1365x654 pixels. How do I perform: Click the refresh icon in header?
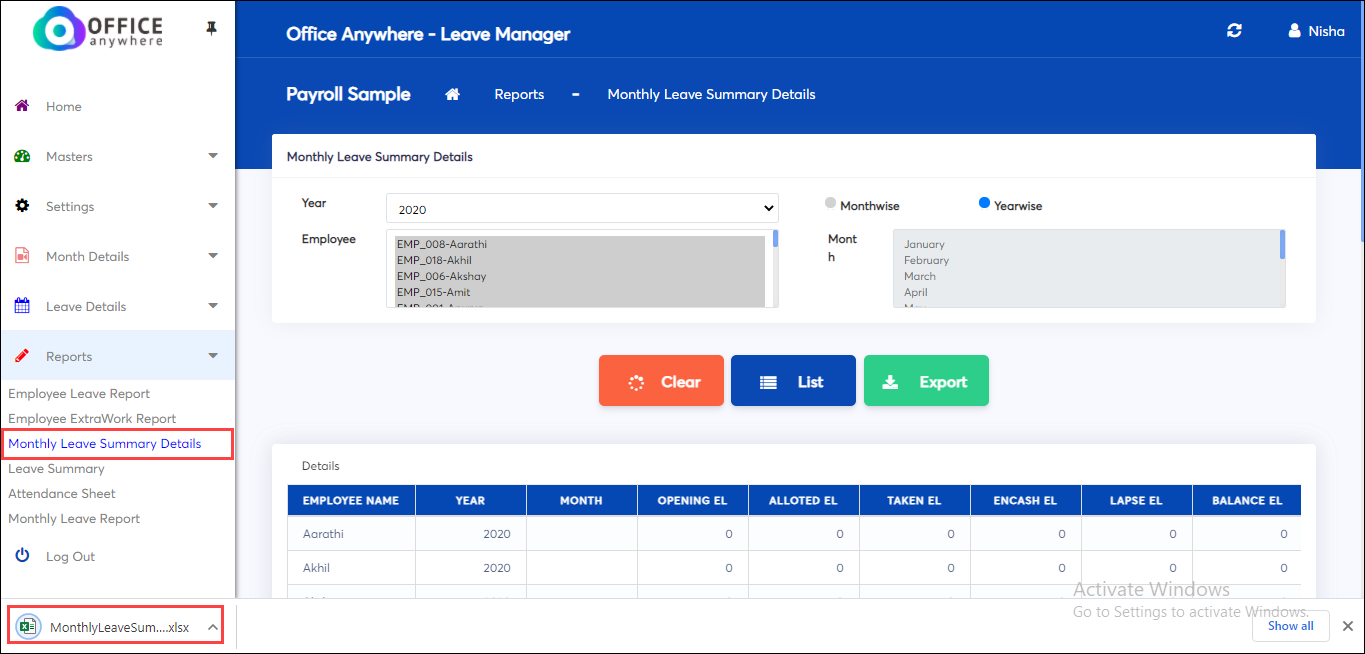[x=1234, y=31]
